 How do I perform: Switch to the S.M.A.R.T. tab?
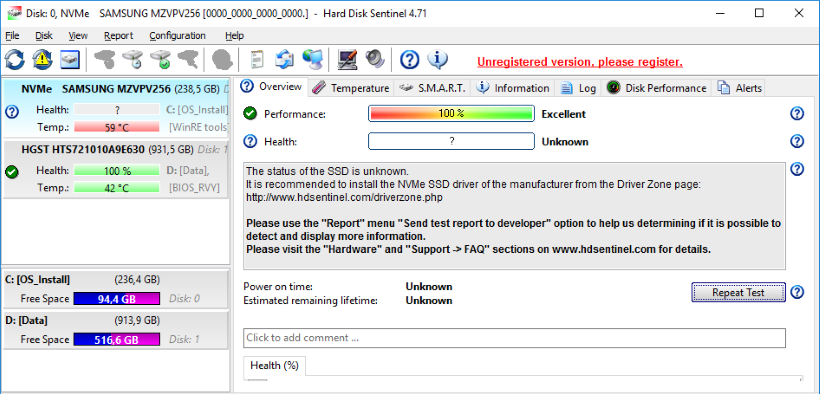tap(432, 88)
